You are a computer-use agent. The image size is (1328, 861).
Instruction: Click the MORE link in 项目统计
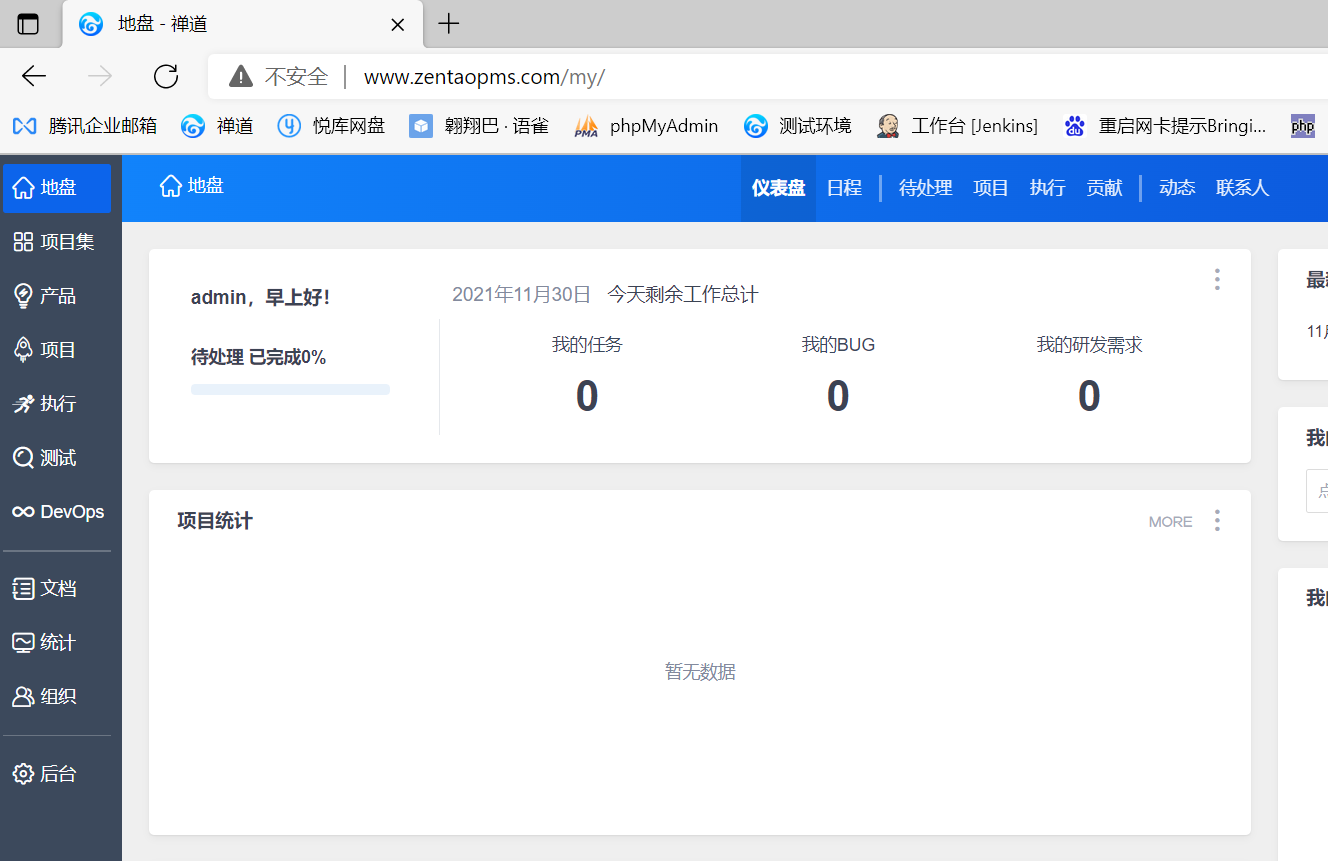pyautogui.click(x=1170, y=522)
